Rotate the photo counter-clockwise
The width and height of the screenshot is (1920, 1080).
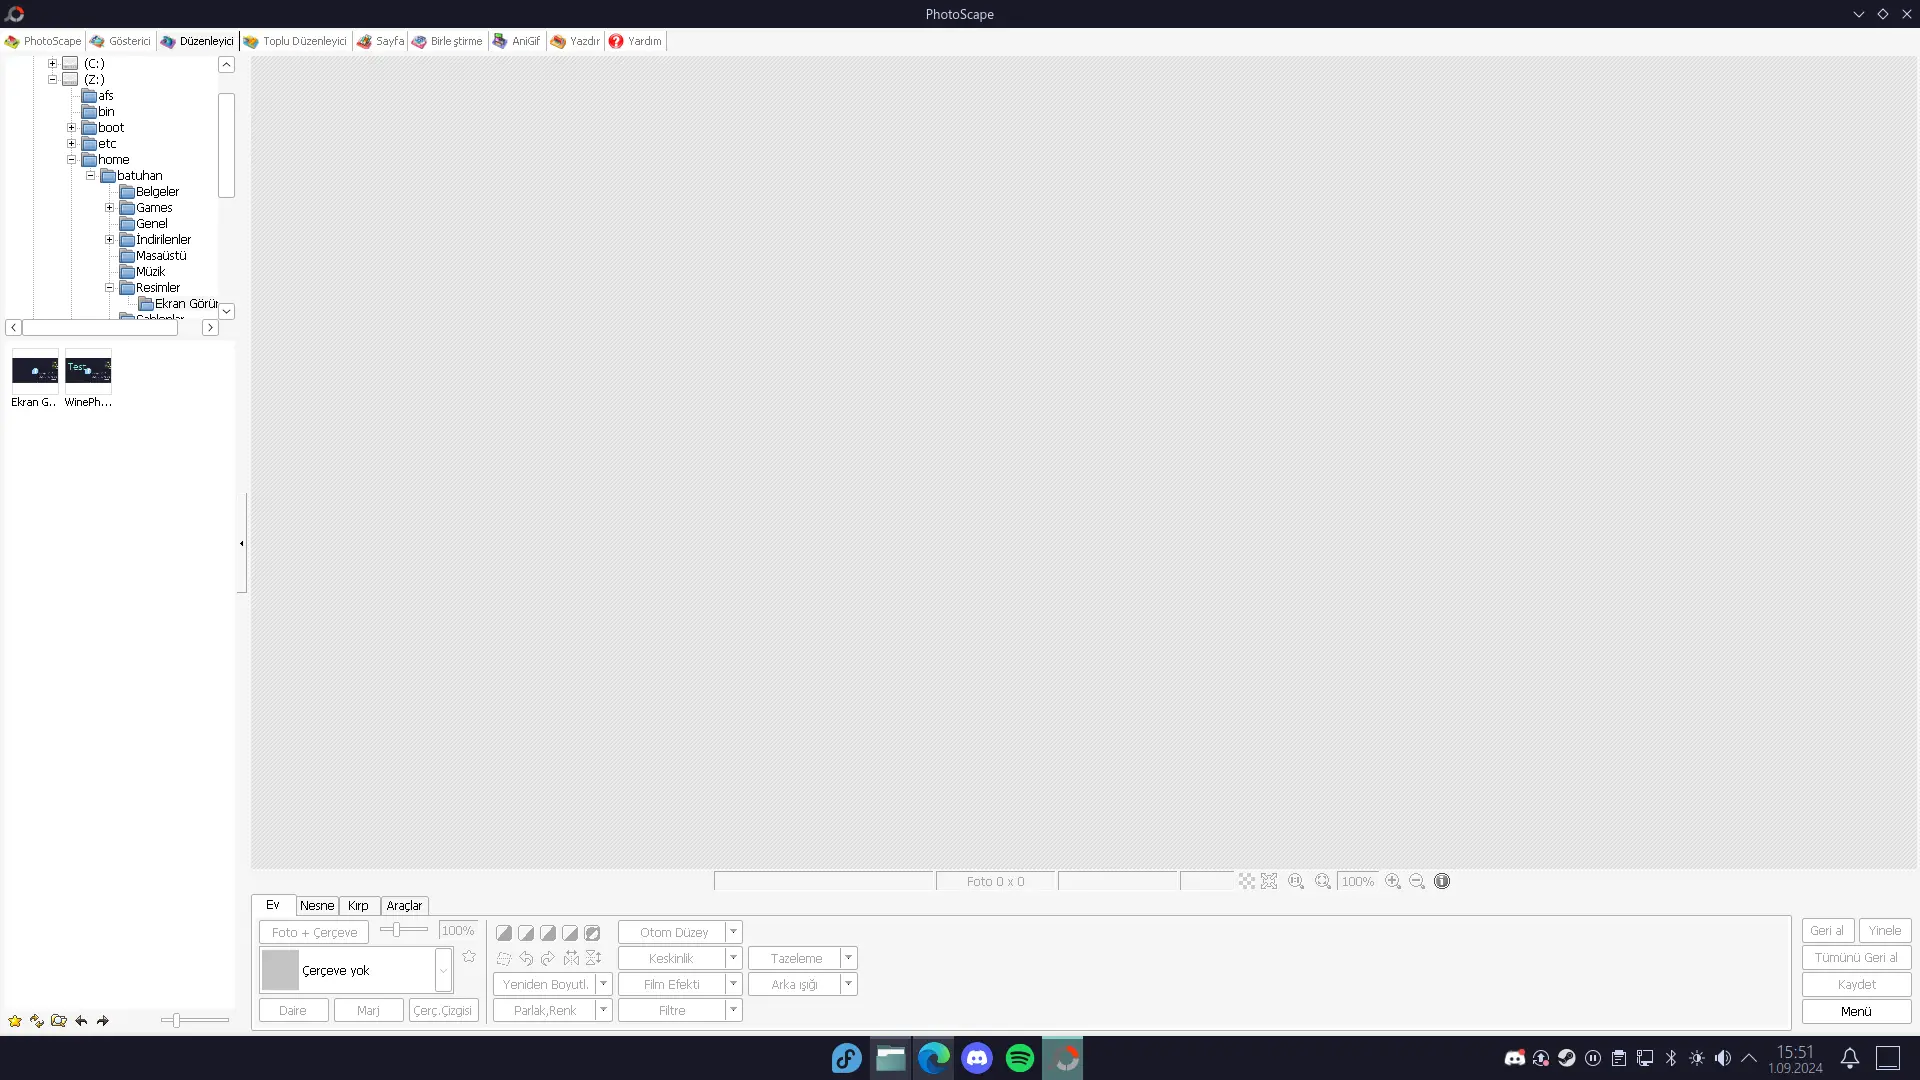[526, 958]
